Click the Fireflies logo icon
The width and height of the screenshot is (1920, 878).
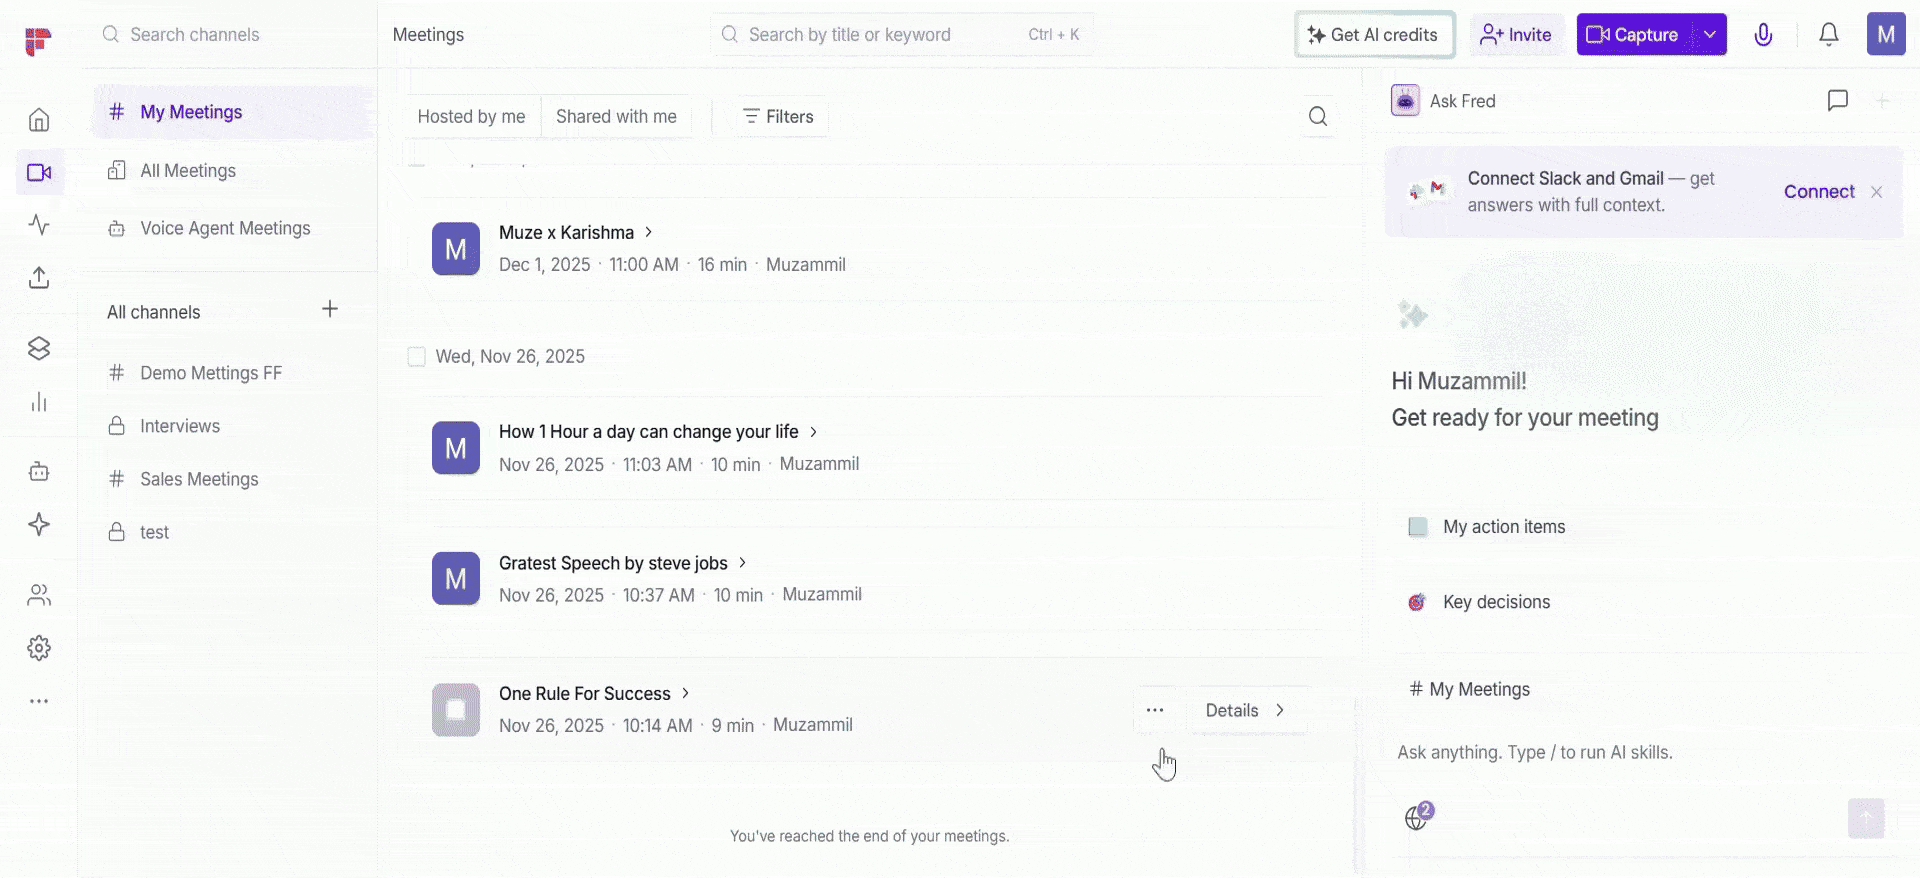pos(38,41)
